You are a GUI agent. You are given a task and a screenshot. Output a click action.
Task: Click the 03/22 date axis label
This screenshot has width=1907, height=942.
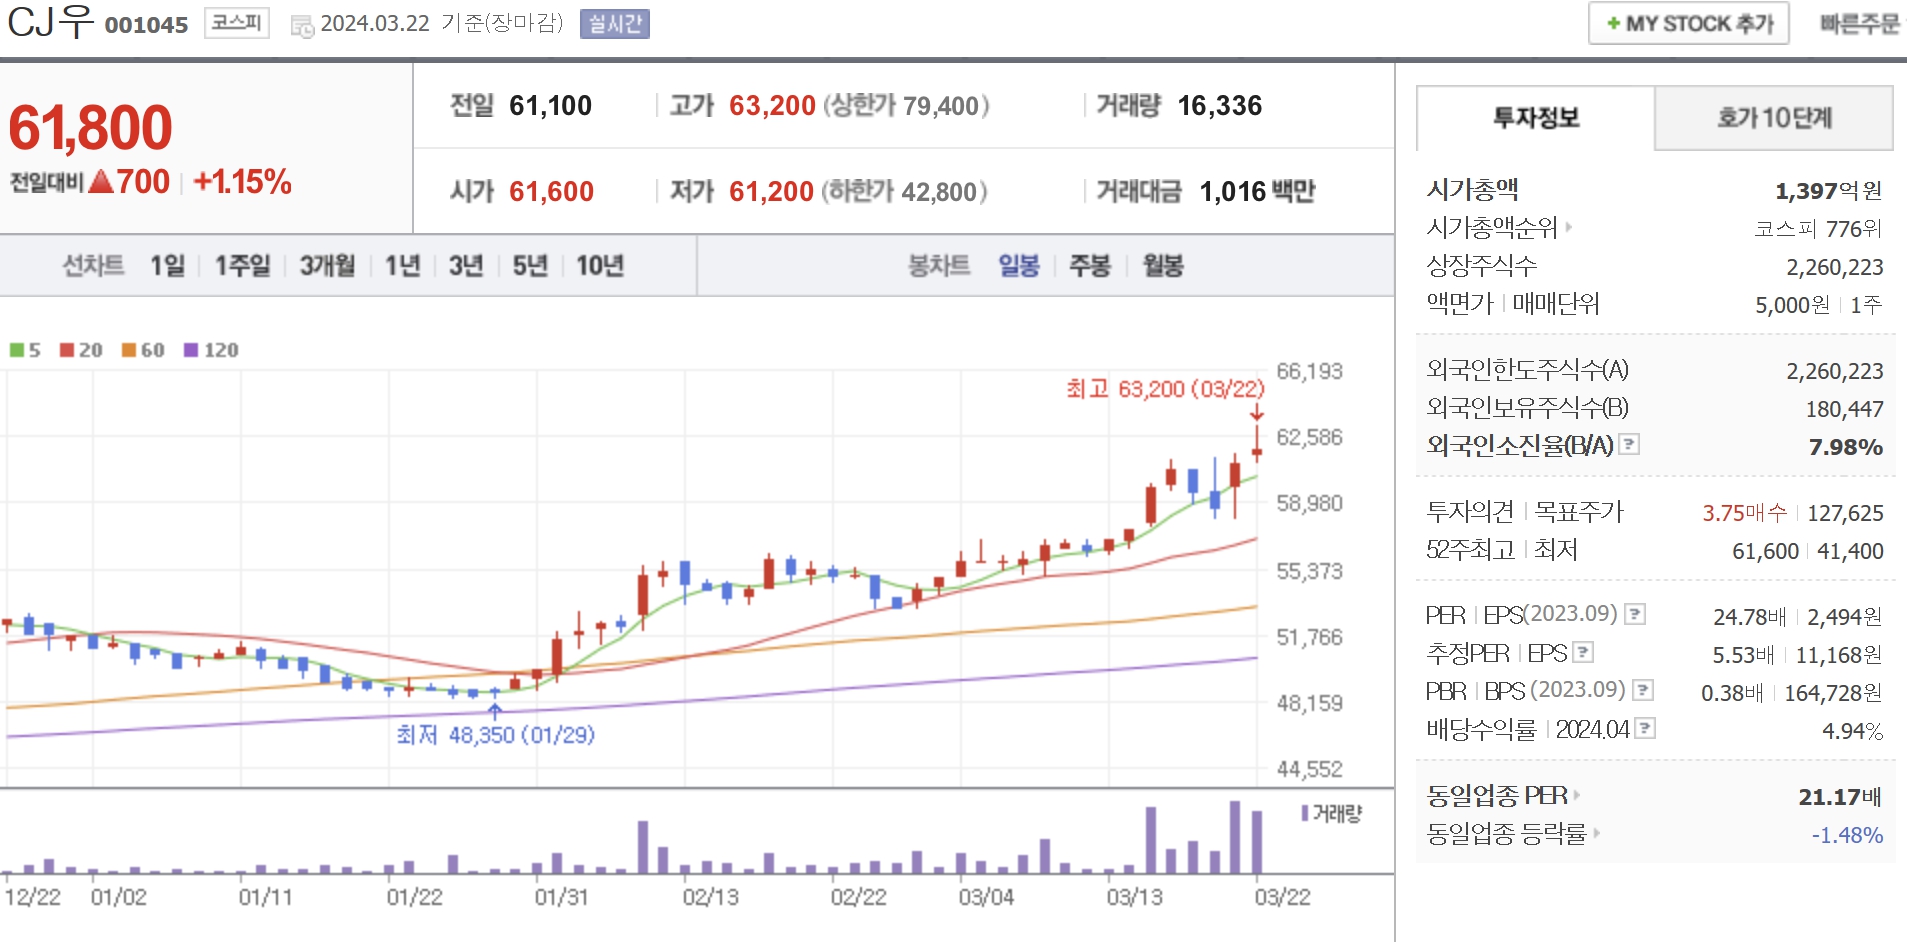1282,897
